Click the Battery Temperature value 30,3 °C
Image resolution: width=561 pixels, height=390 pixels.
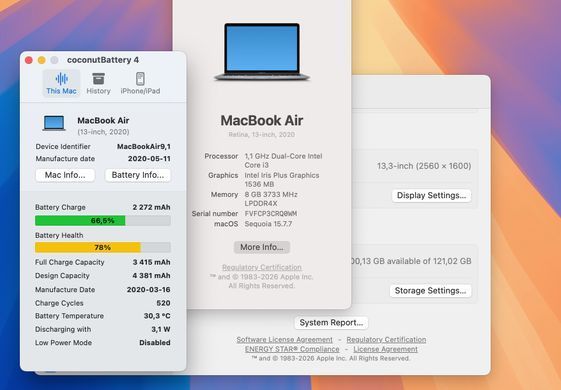[157, 316]
